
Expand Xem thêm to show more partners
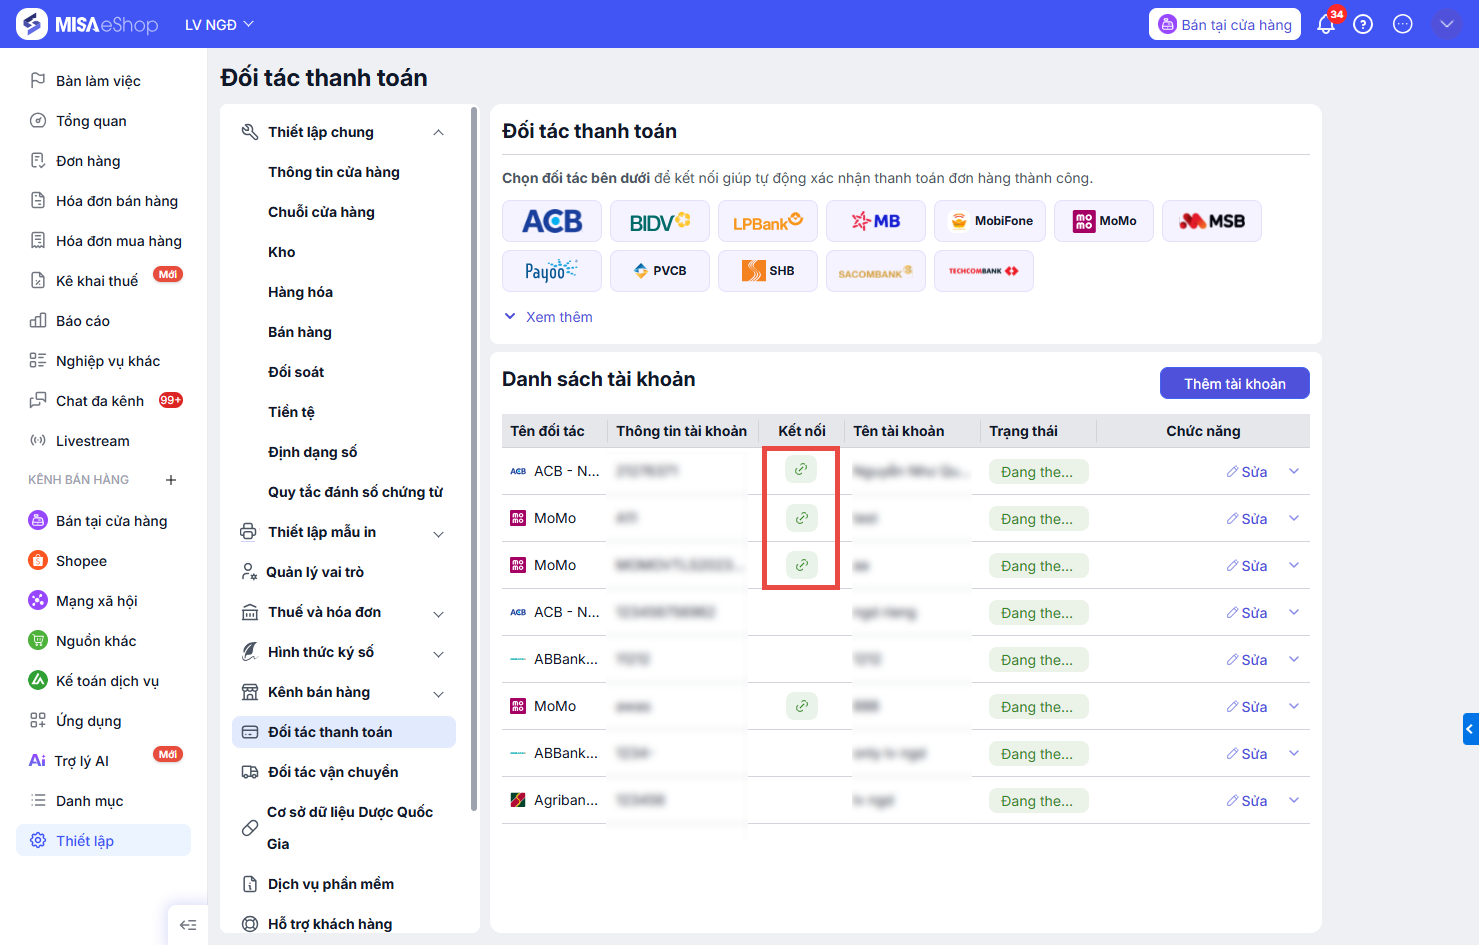pyautogui.click(x=548, y=317)
